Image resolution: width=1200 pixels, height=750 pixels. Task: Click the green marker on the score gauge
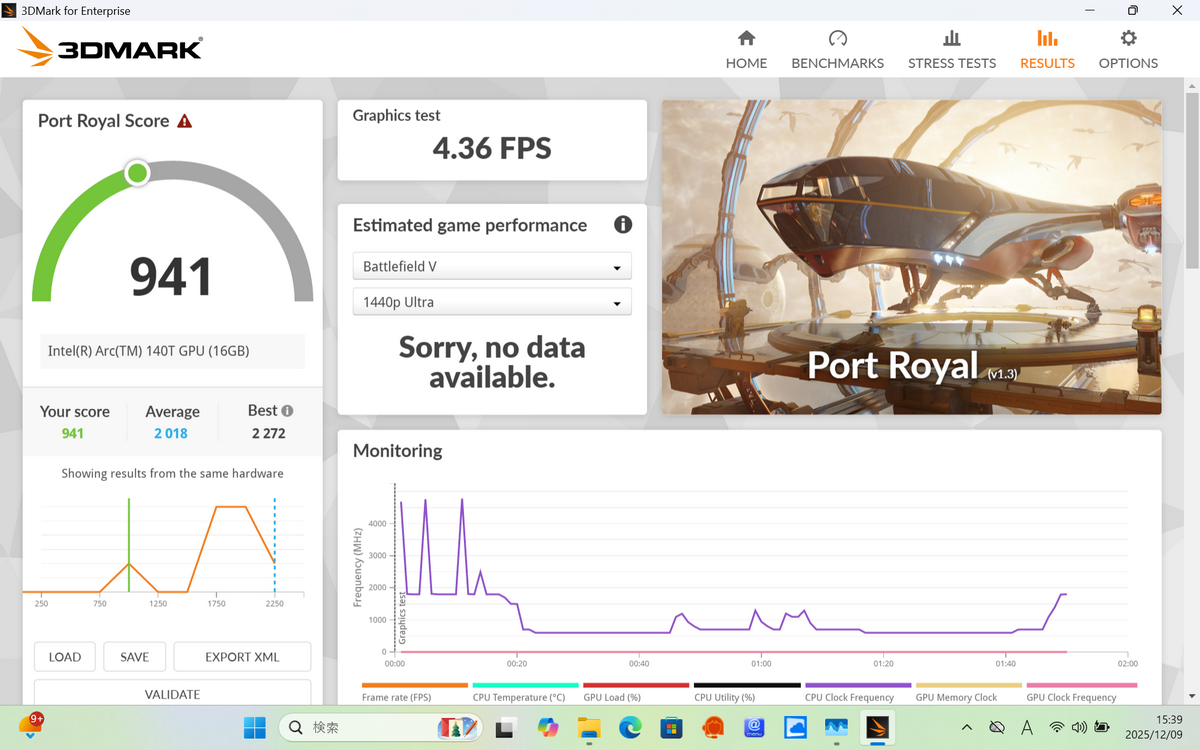point(138,174)
